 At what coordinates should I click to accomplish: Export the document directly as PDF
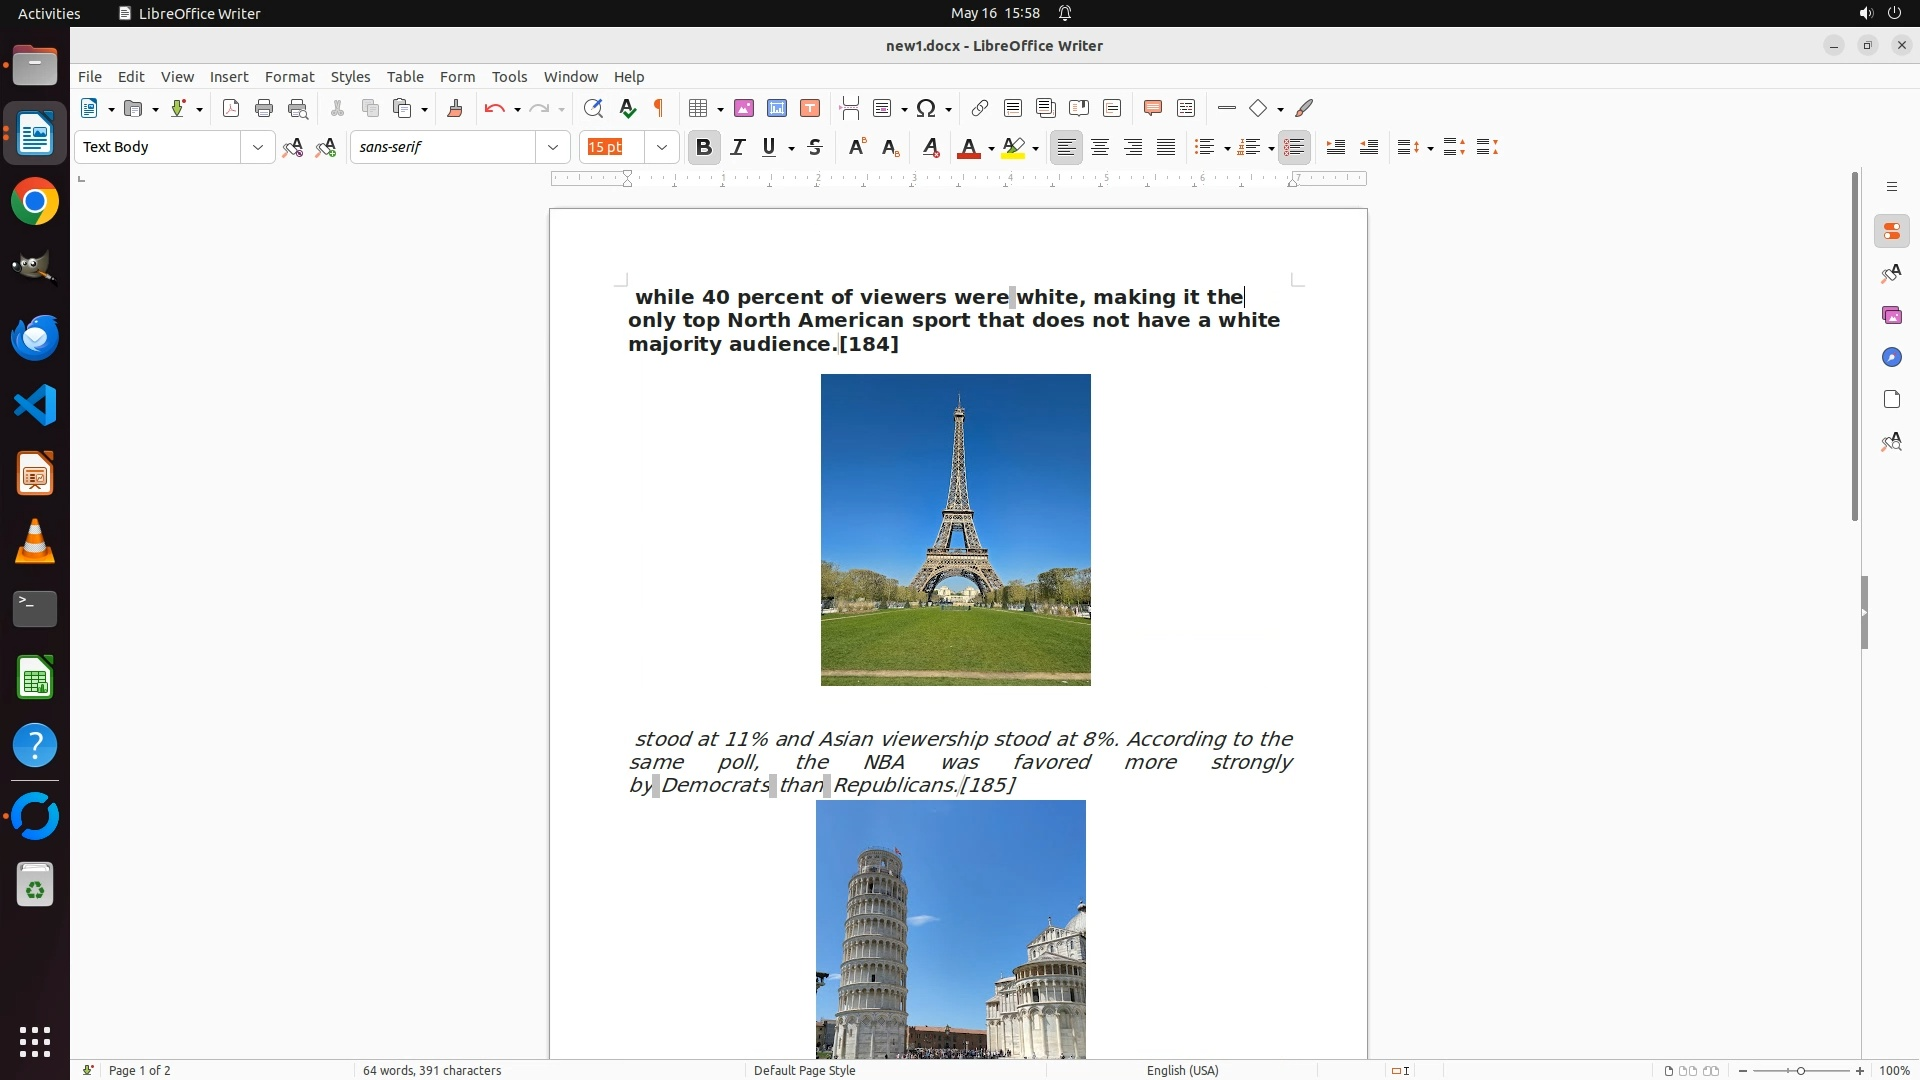click(231, 108)
